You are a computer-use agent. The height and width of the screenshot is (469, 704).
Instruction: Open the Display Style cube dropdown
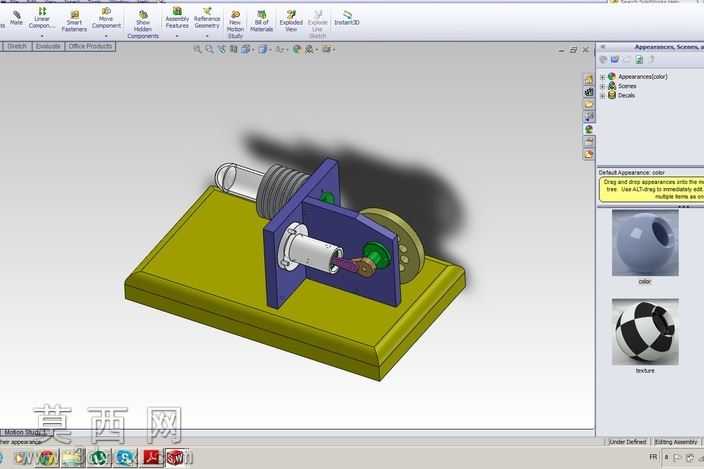click(264, 49)
